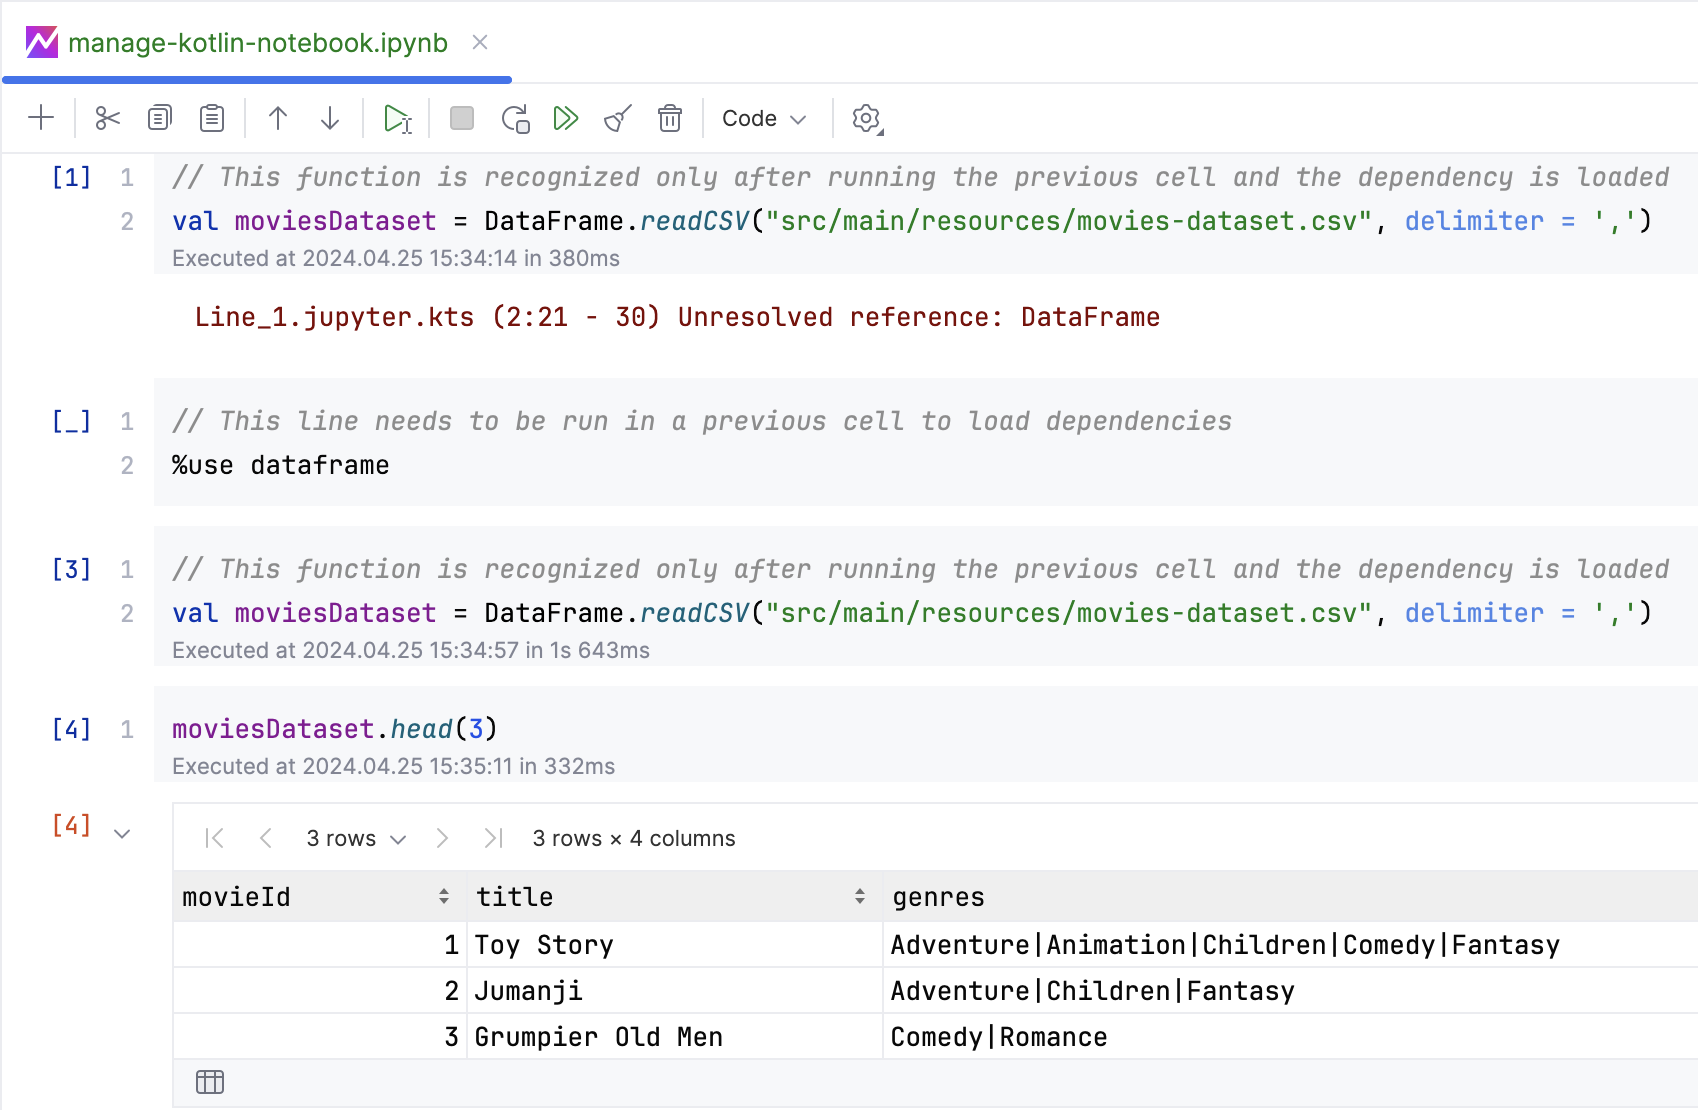Viewport: 1698px width, 1110px height.
Task: Delete the selected cell
Action: coord(669,117)
